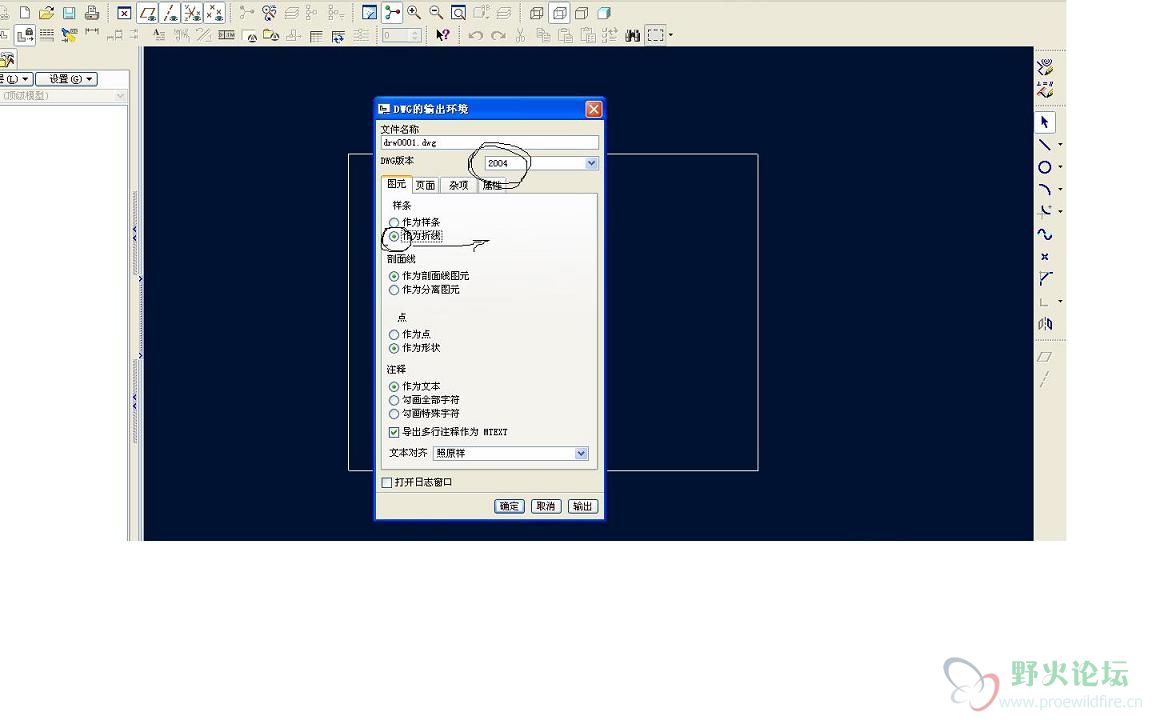Switch to the 杂项 tab
1152x720 pixels.
pos(458,185)
